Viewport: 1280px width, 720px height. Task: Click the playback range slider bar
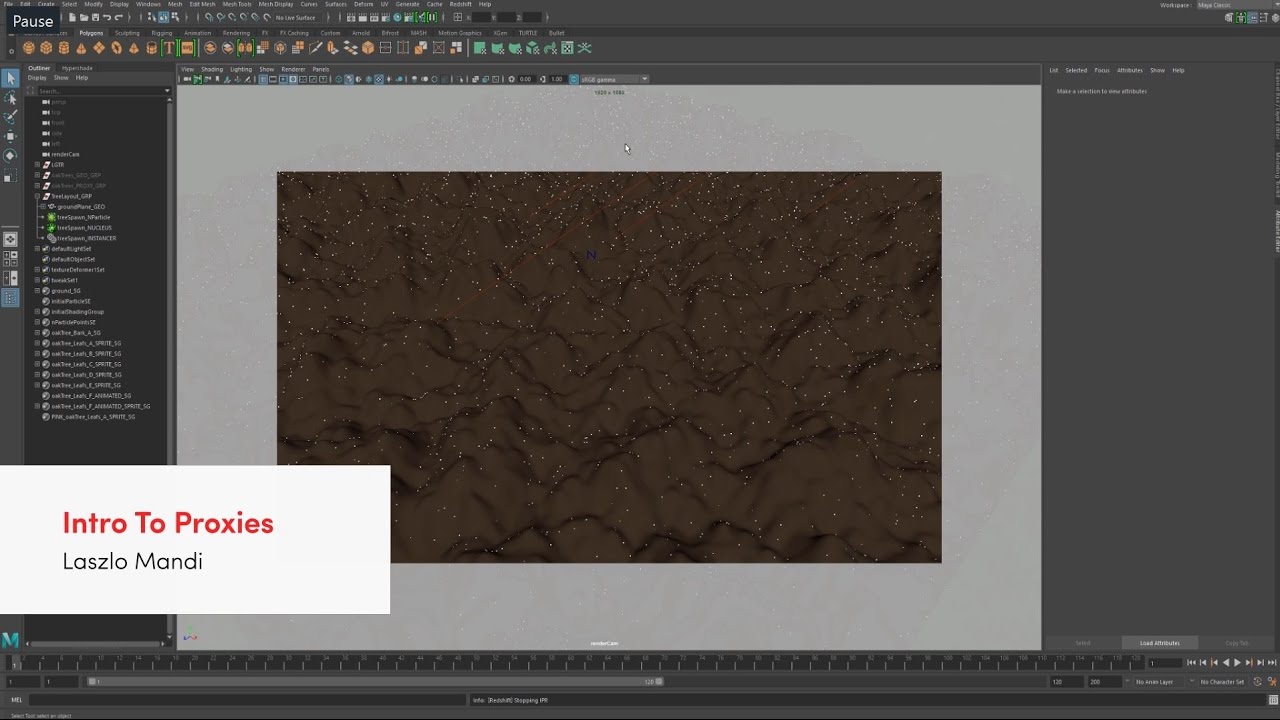tap(375, 682)
